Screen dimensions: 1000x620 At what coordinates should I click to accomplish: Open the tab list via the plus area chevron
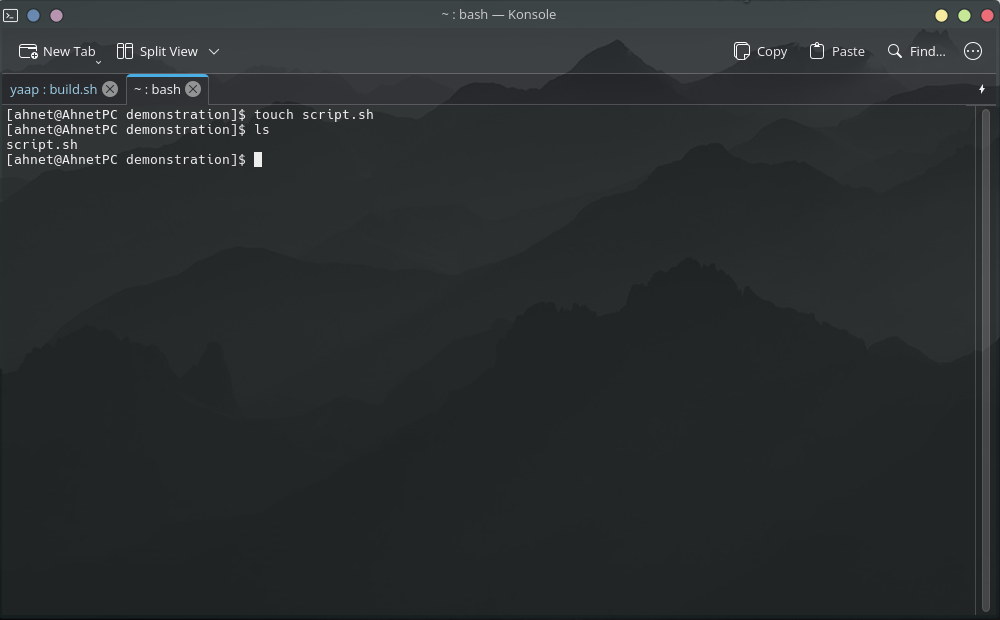(x=981, y=89)
